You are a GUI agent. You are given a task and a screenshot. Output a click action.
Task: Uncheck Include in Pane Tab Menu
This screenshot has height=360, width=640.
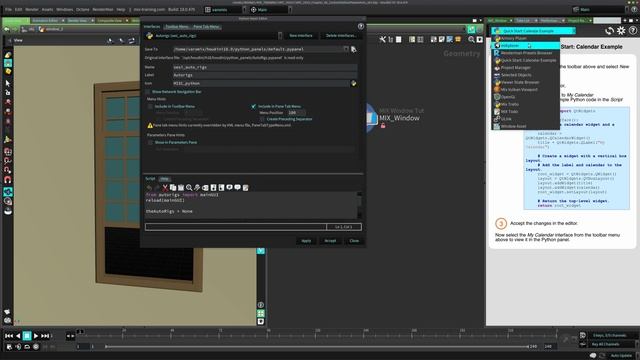tap(253, 106)
